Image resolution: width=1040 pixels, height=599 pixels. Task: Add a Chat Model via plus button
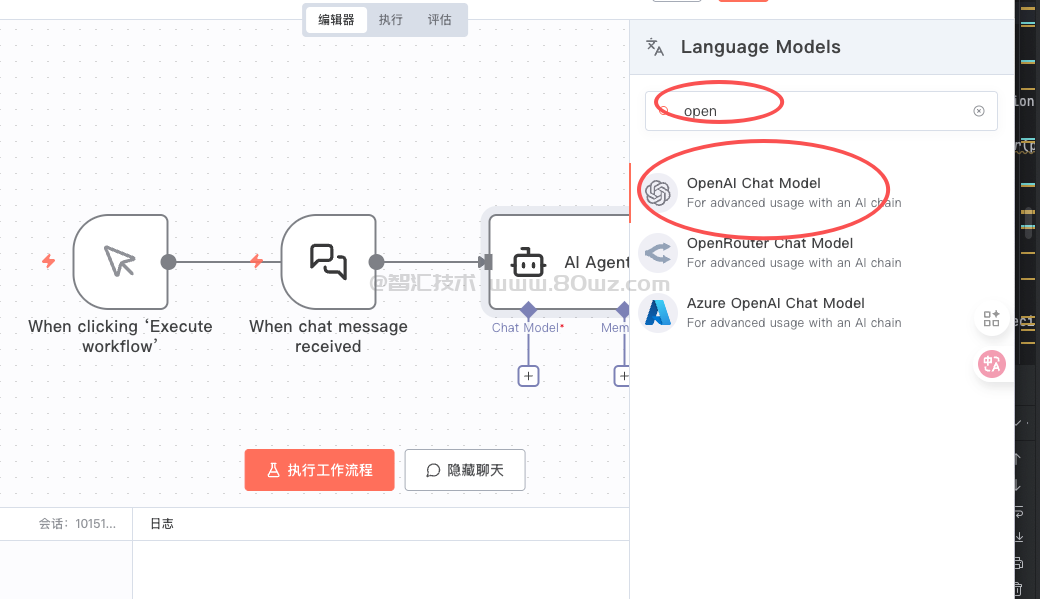click(x=528, y=376)
